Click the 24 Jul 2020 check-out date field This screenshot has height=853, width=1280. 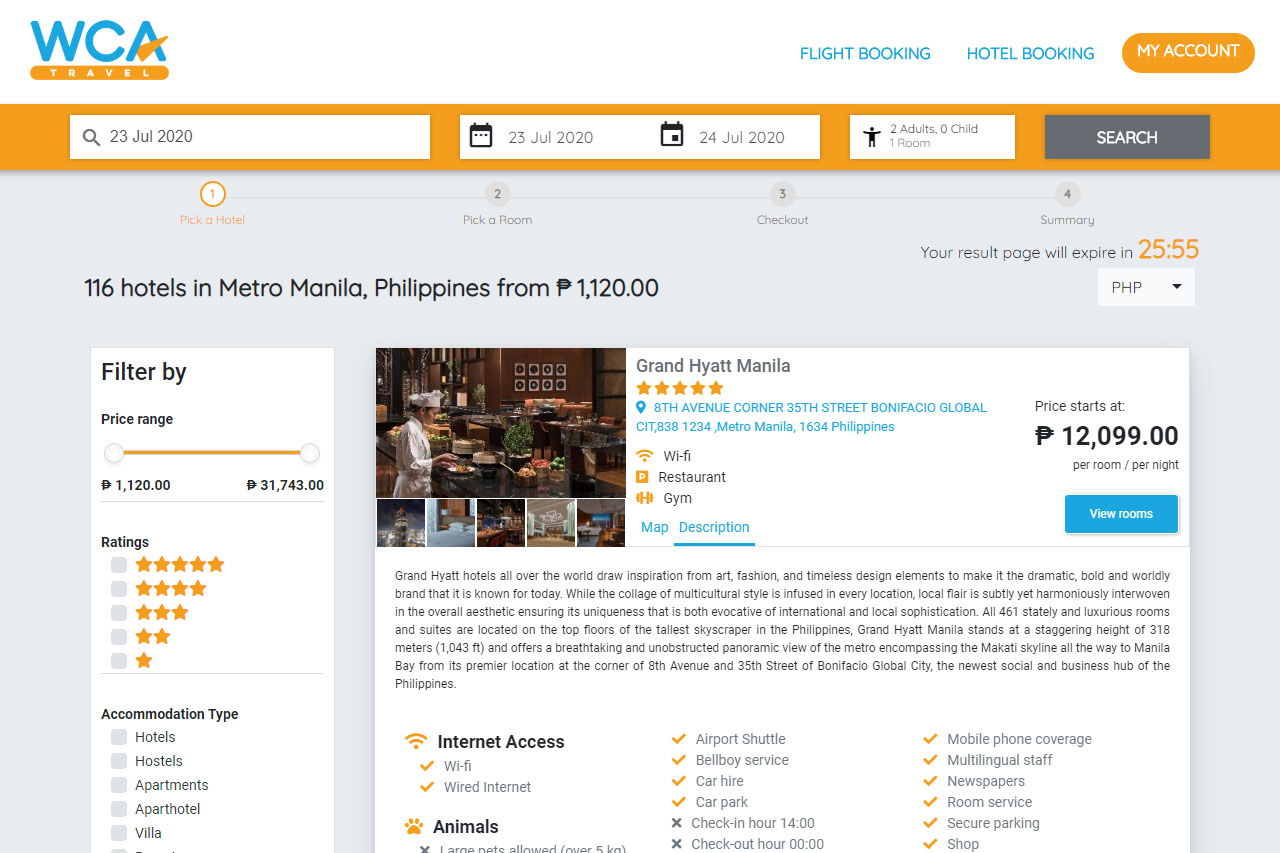742,137
